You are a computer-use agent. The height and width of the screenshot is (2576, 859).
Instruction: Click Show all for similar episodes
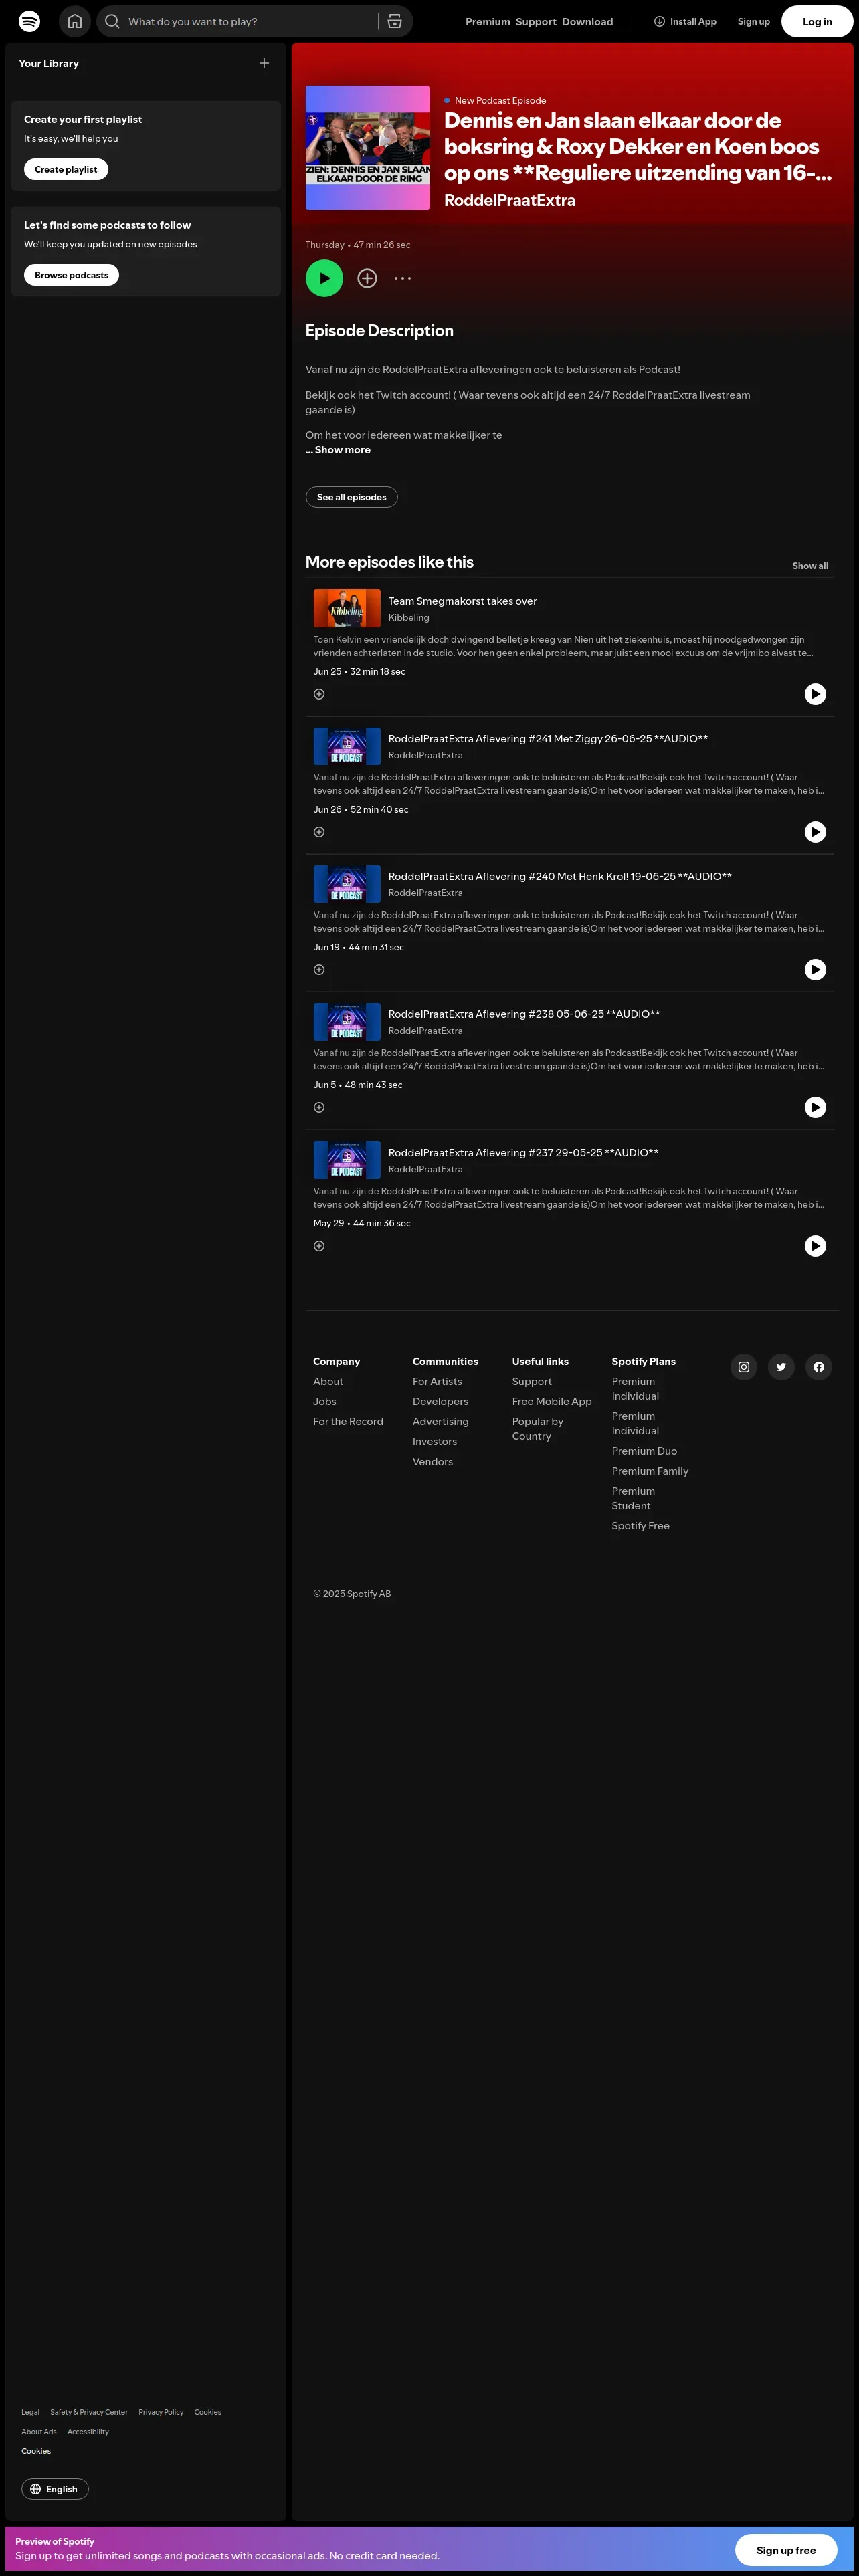point(810,566)
